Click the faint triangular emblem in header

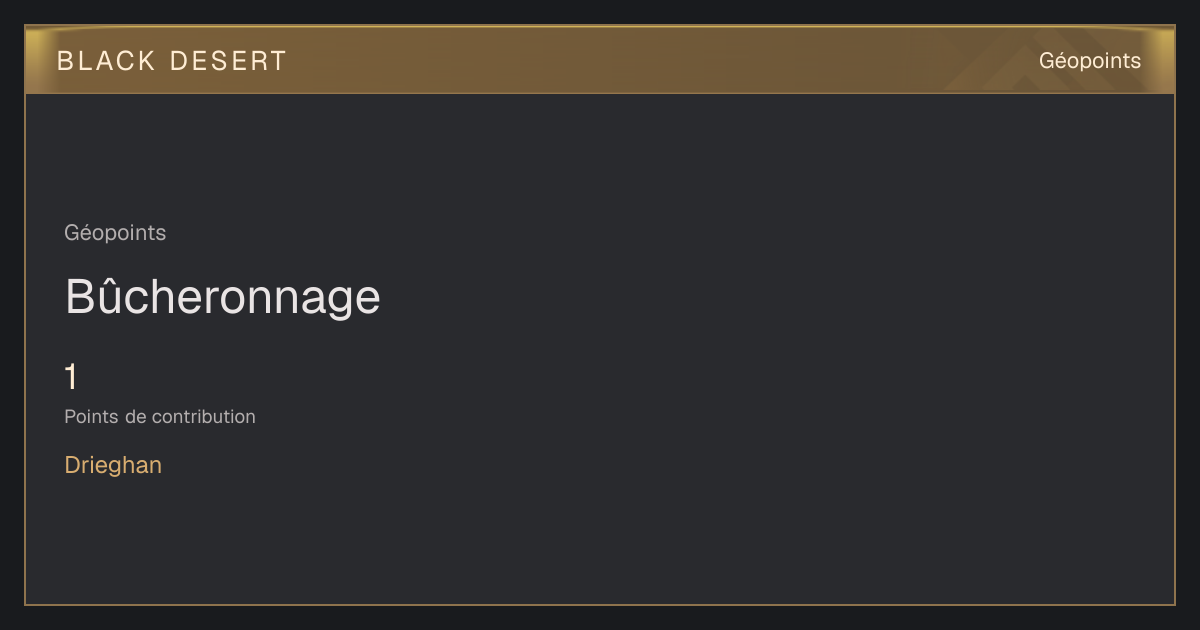(1040, 62)
